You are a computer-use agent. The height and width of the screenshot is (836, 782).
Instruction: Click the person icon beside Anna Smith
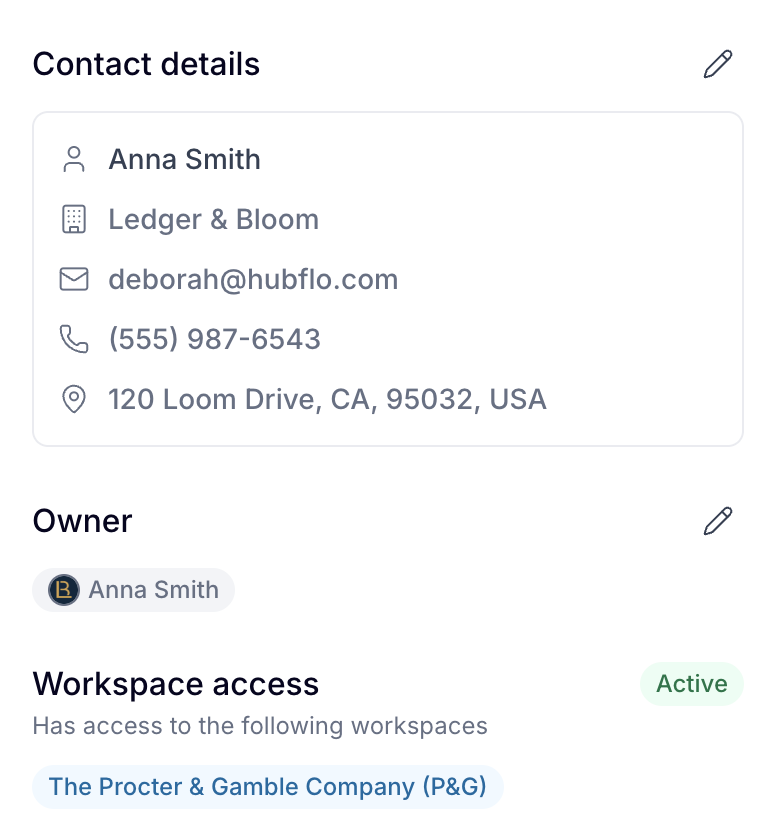74,159
